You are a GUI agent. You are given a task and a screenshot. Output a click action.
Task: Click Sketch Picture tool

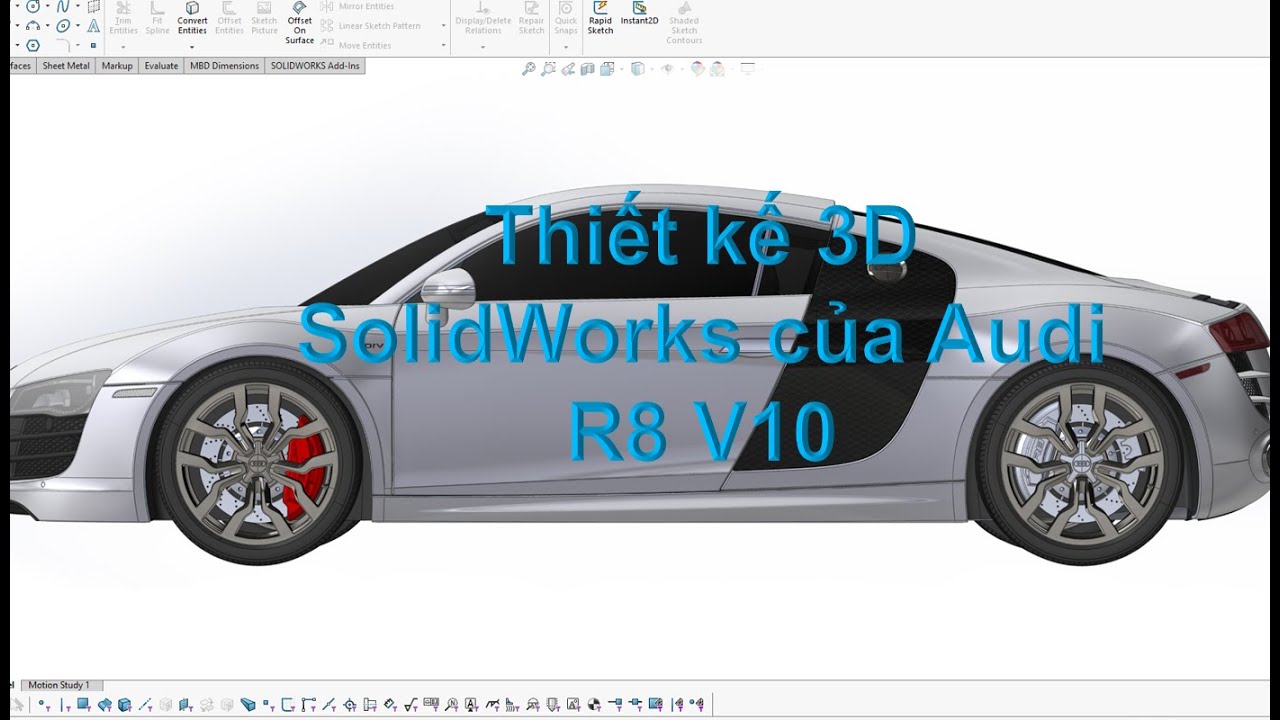tap(264, 20)
